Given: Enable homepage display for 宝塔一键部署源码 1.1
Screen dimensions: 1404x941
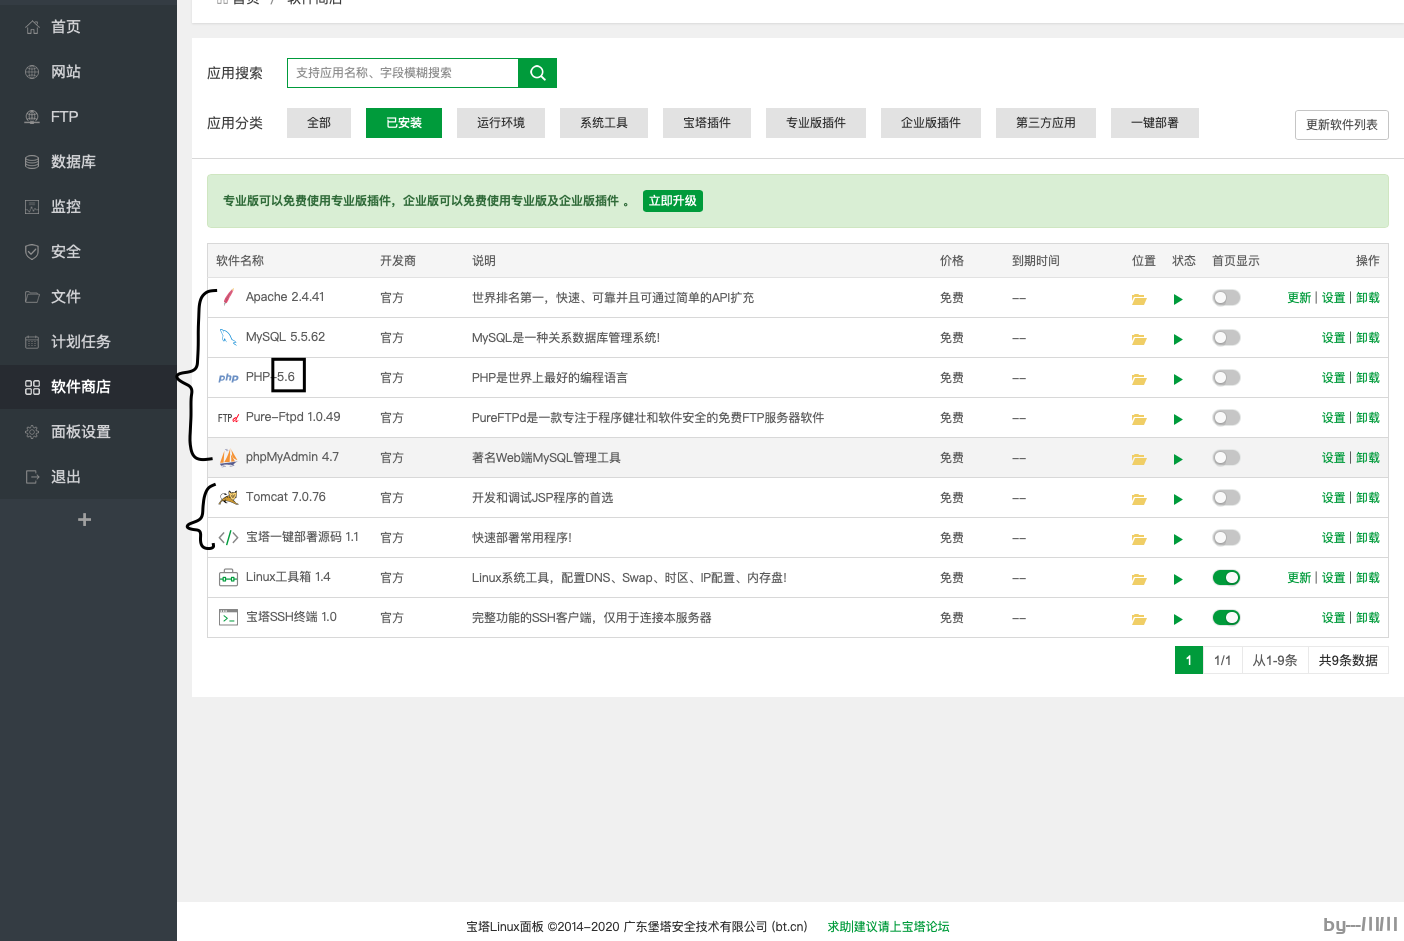Looking at the screenshot, I should pos(1226,537).
